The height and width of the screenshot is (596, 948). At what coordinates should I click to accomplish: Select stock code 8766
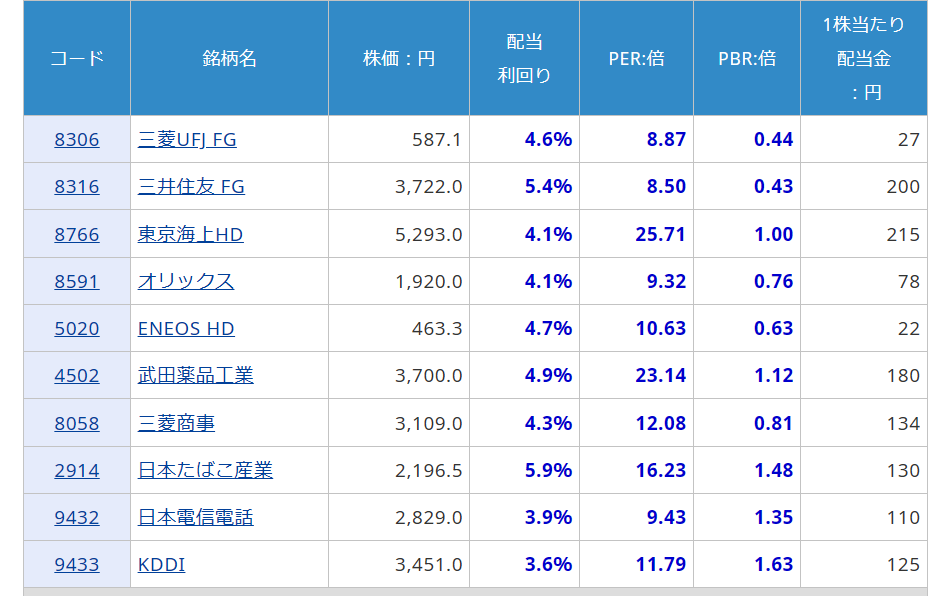pyautogui.click(x=77, y=235)
